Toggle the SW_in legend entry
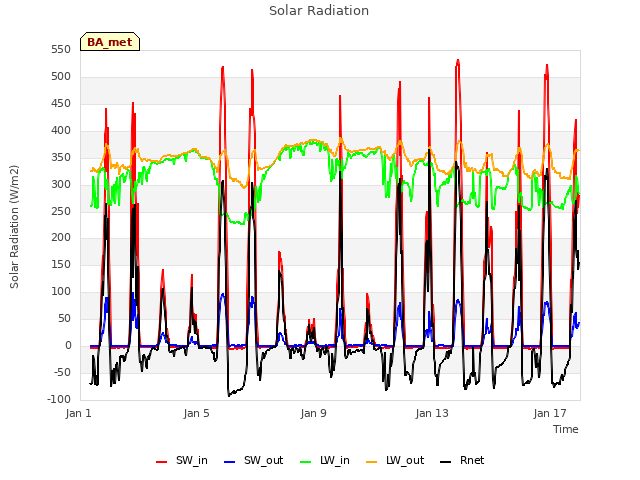This screenshot has width=640, height=480. 182,460
